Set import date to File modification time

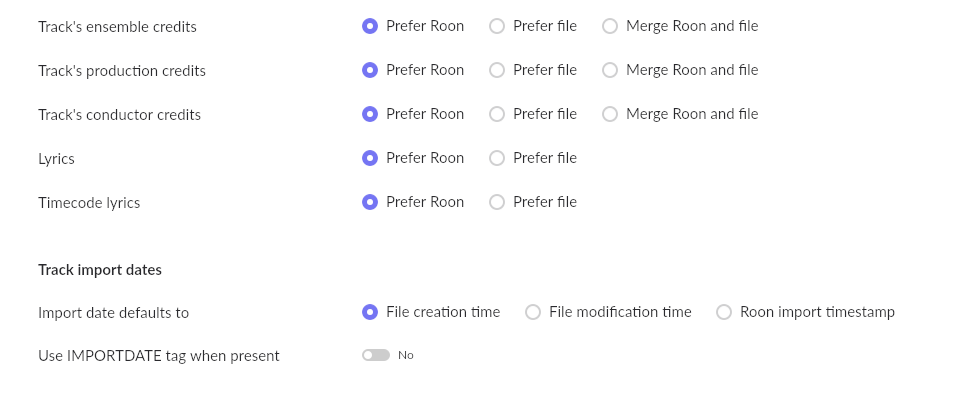(x=533, y=312)
